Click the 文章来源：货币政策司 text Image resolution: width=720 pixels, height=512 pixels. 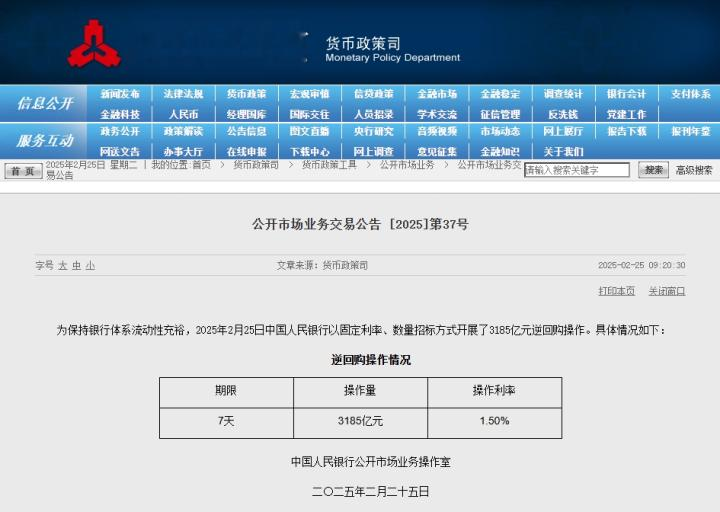322,265
